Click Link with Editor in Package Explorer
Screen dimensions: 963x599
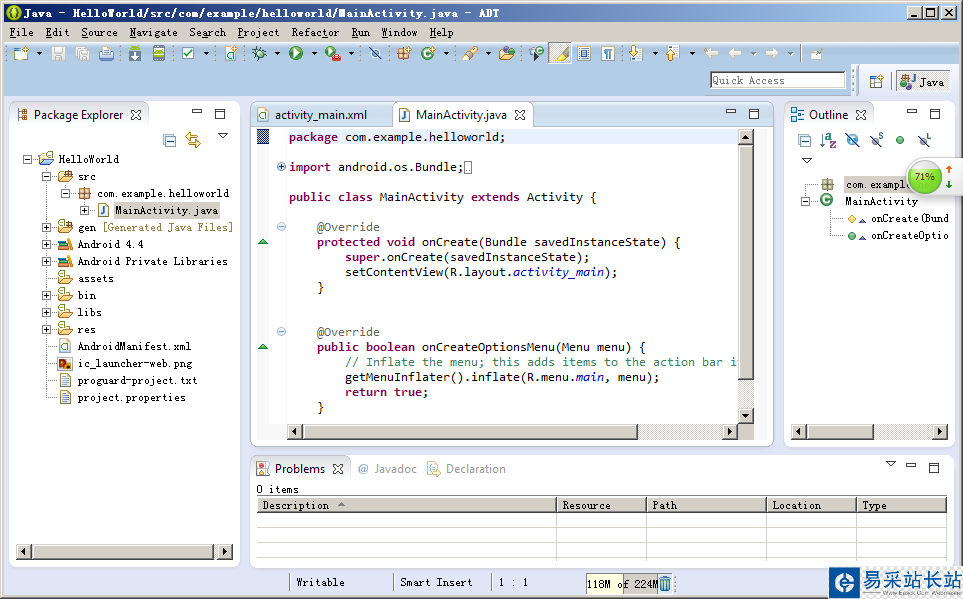click(193, 141)
